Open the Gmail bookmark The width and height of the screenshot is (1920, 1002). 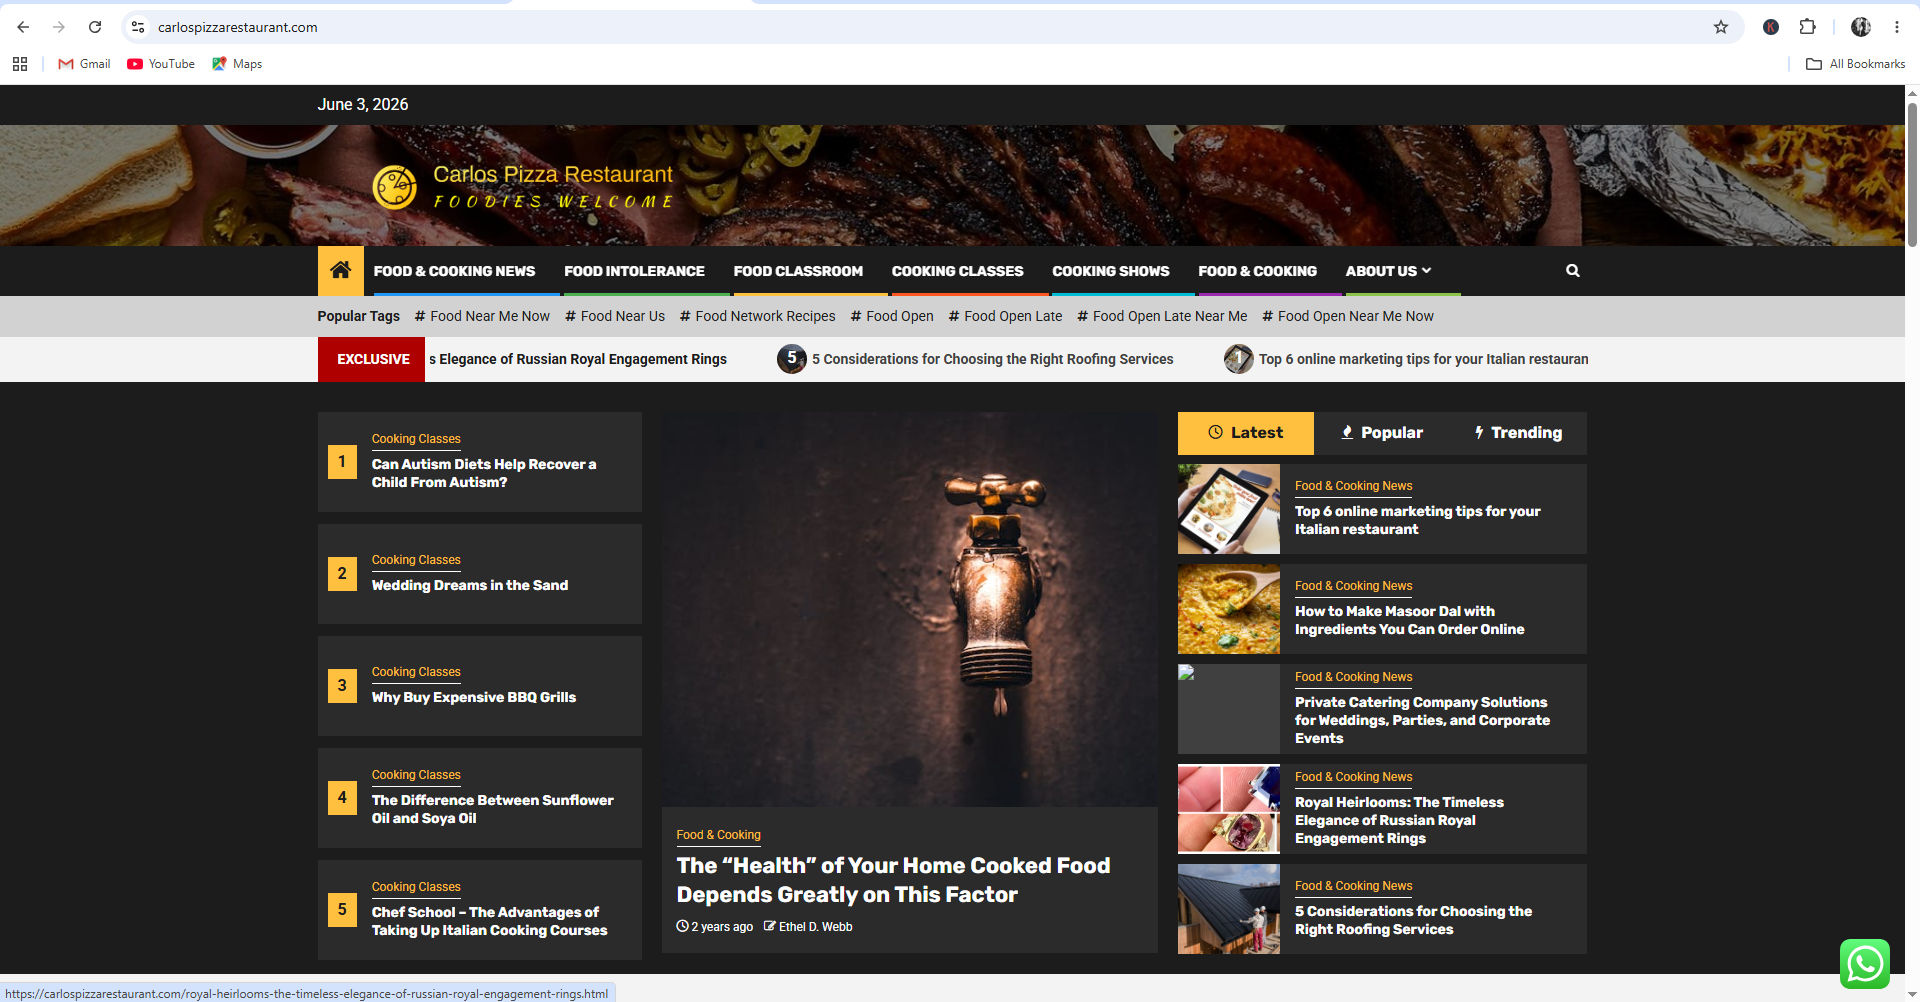pyautogui.click(x=84, y=64)
